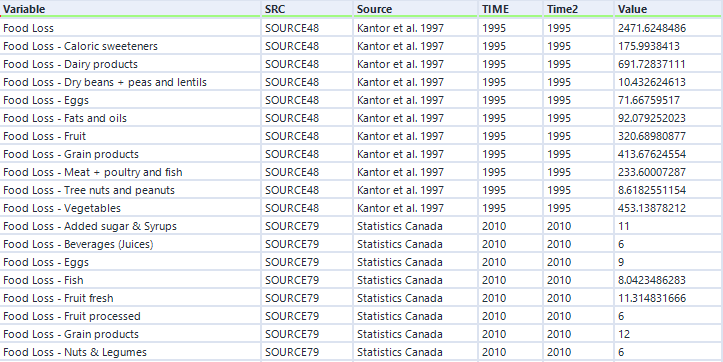This screenshot has width=723, height=362.
Task: Select Food Loss - Meat + poultry and fish
Action: coord(130,172)
